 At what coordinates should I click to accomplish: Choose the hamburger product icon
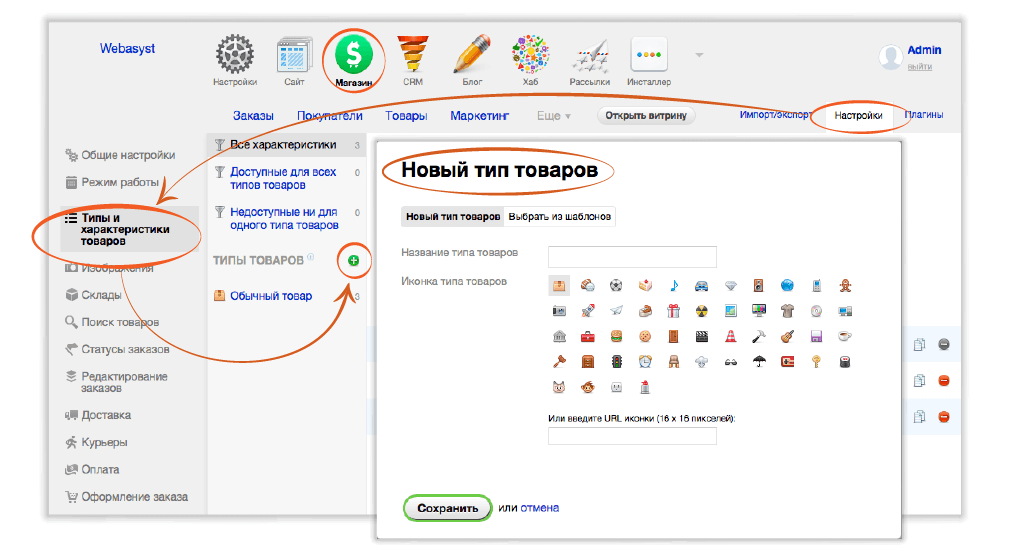pos(616,336)
